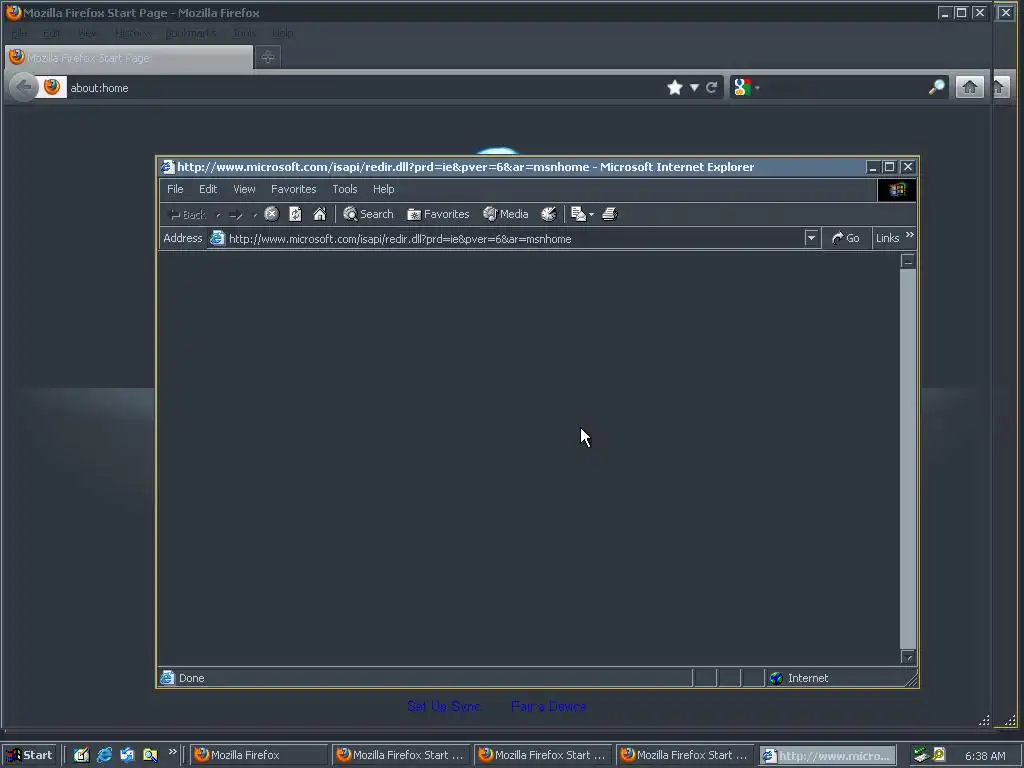Open Media pane in Internet Explorer
This screenshot has height=768, width=1024.
tap(505, 214)
